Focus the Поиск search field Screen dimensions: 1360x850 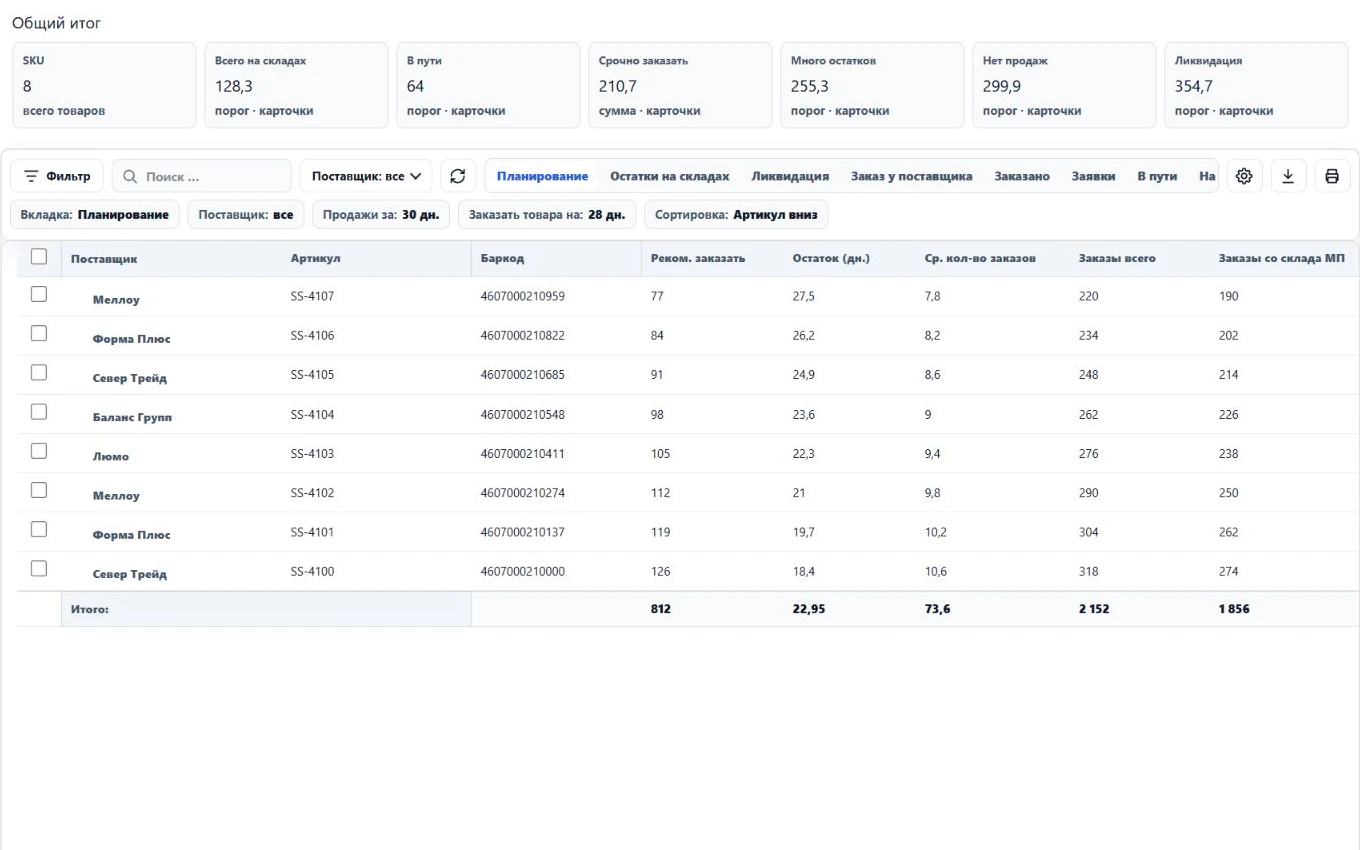pyautogui.click(x=201, y=176)
